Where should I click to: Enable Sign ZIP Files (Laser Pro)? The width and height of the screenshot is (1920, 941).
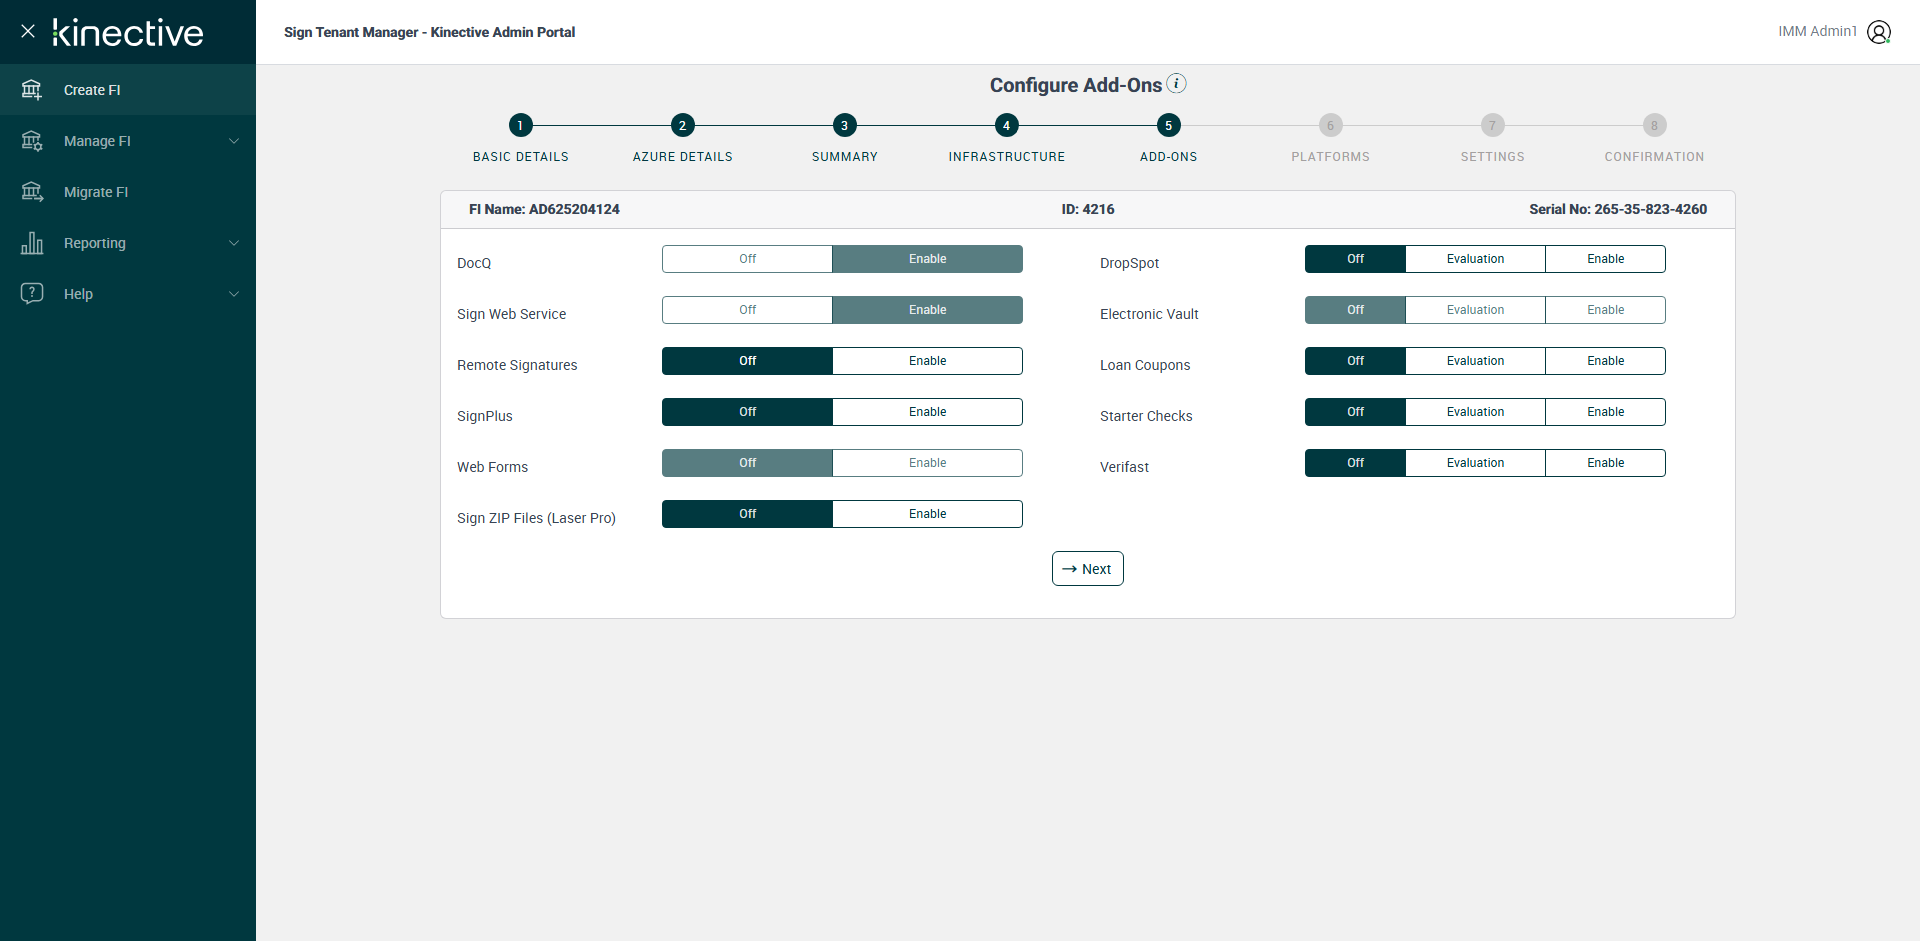(x=927, y=514)
